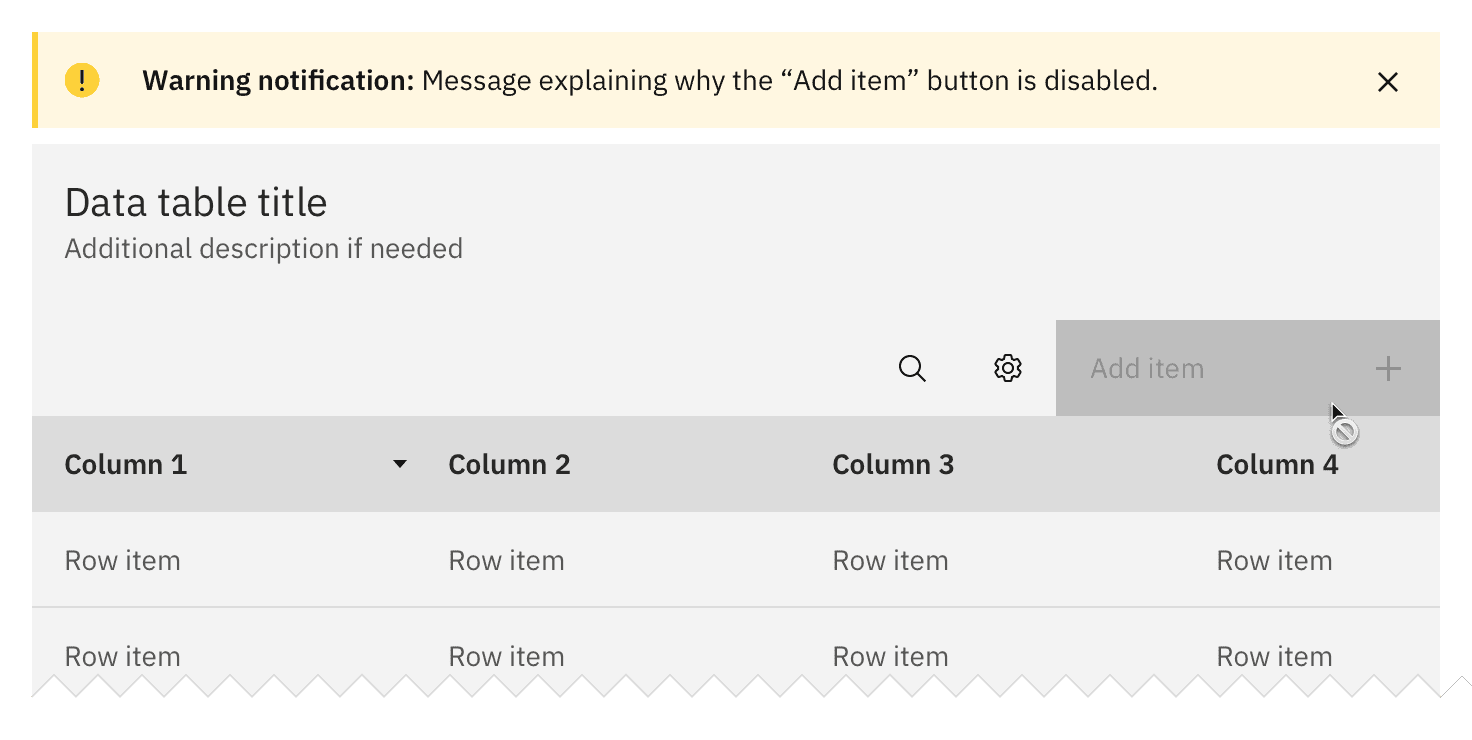Select the Column 4 header

(1277, 464)
